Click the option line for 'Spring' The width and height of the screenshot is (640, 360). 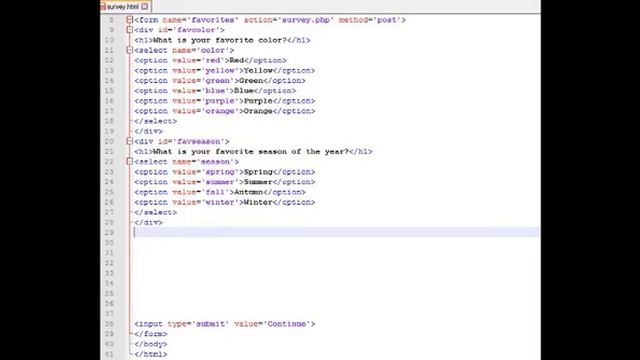click(x=225, y=172)
